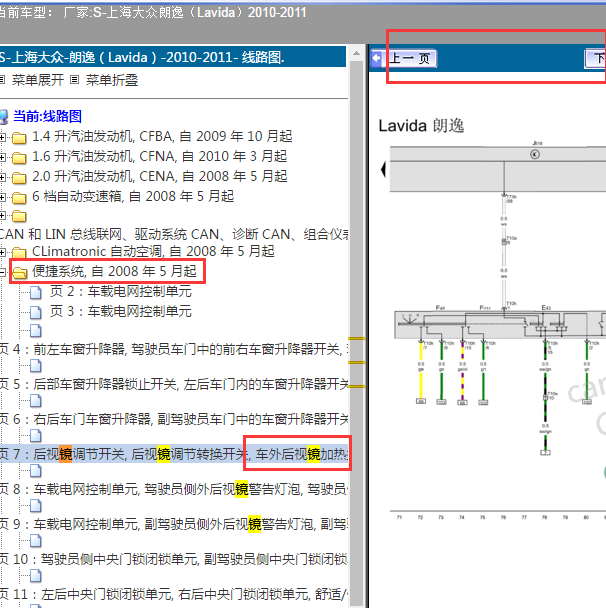The width and height of the screenshot is (606, 608).
Task: Expand the 6 档自动变速箱 folder
Action: coord(2,197)
